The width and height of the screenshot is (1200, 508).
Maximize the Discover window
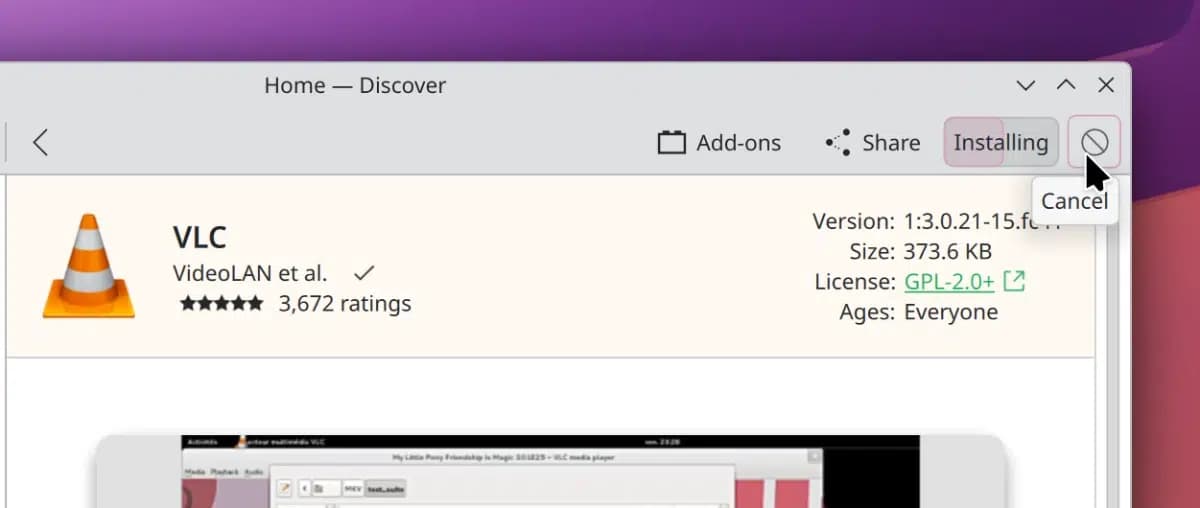tap(1066, 86)
